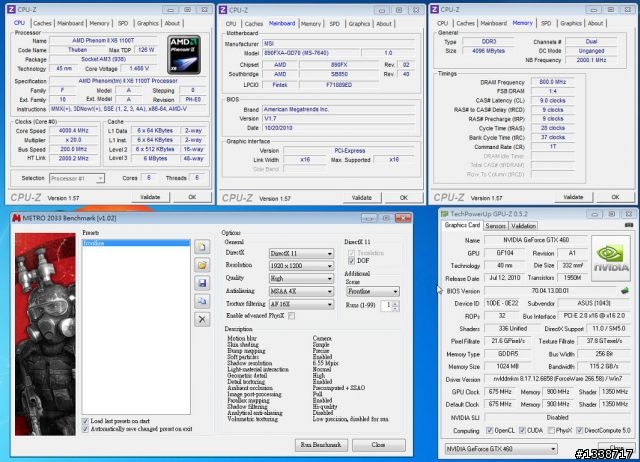Image resolution: width=640 pixels, height=462 pixels.
Task: Open the DirectX version dropdown
Action: (x=301, y=253)
